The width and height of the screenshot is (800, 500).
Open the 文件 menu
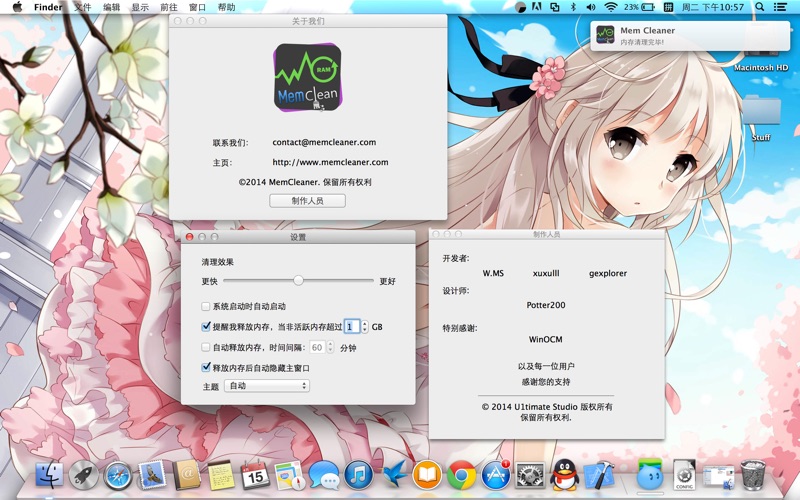coord(83,7)
